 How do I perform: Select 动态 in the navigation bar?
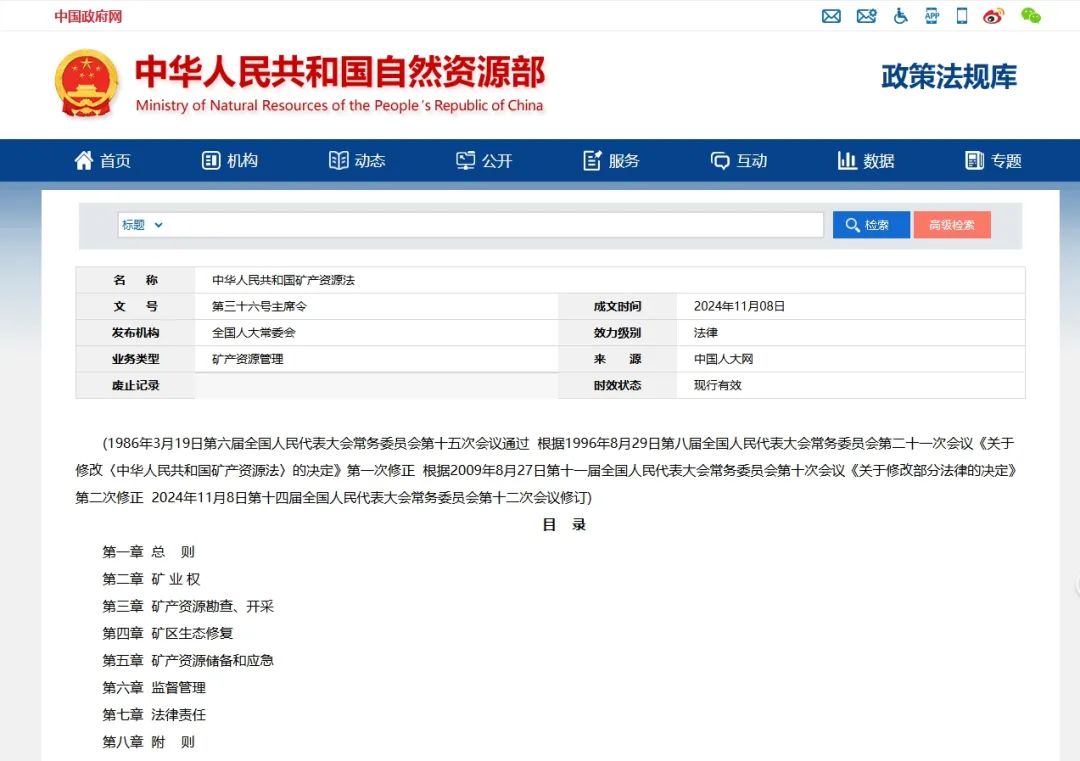[357, 161]
